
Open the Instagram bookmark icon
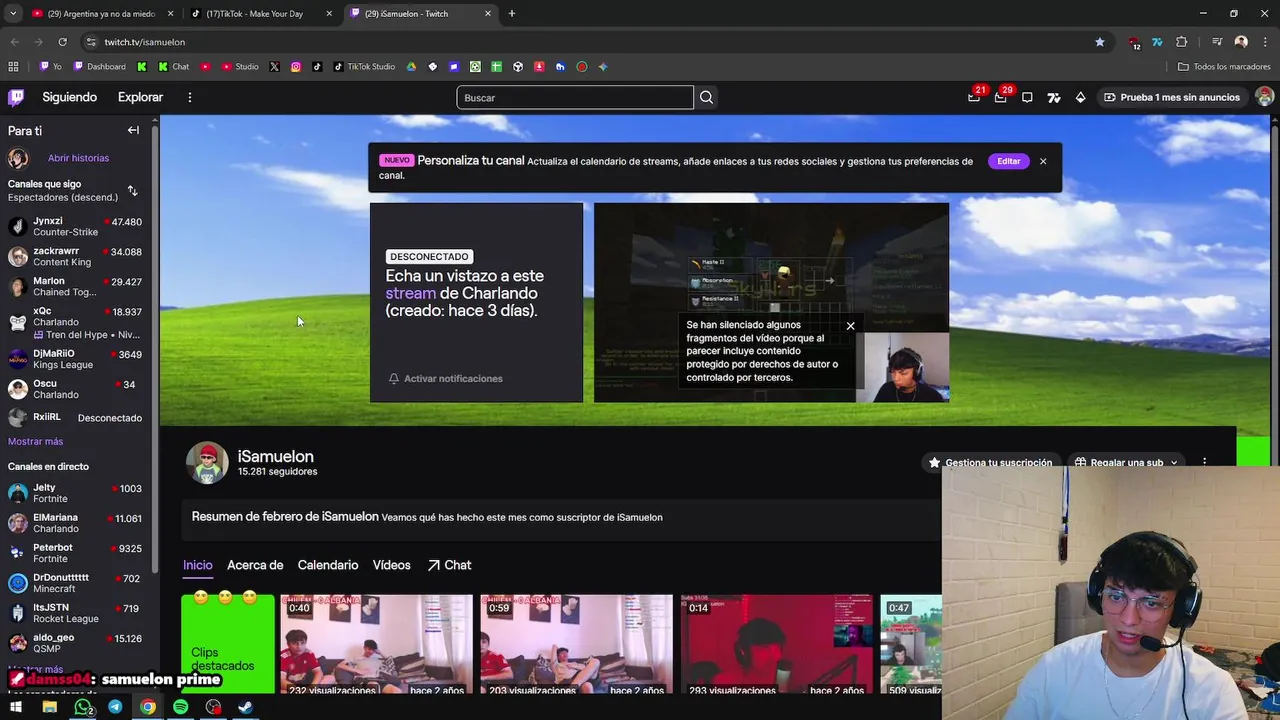(296, 67)
